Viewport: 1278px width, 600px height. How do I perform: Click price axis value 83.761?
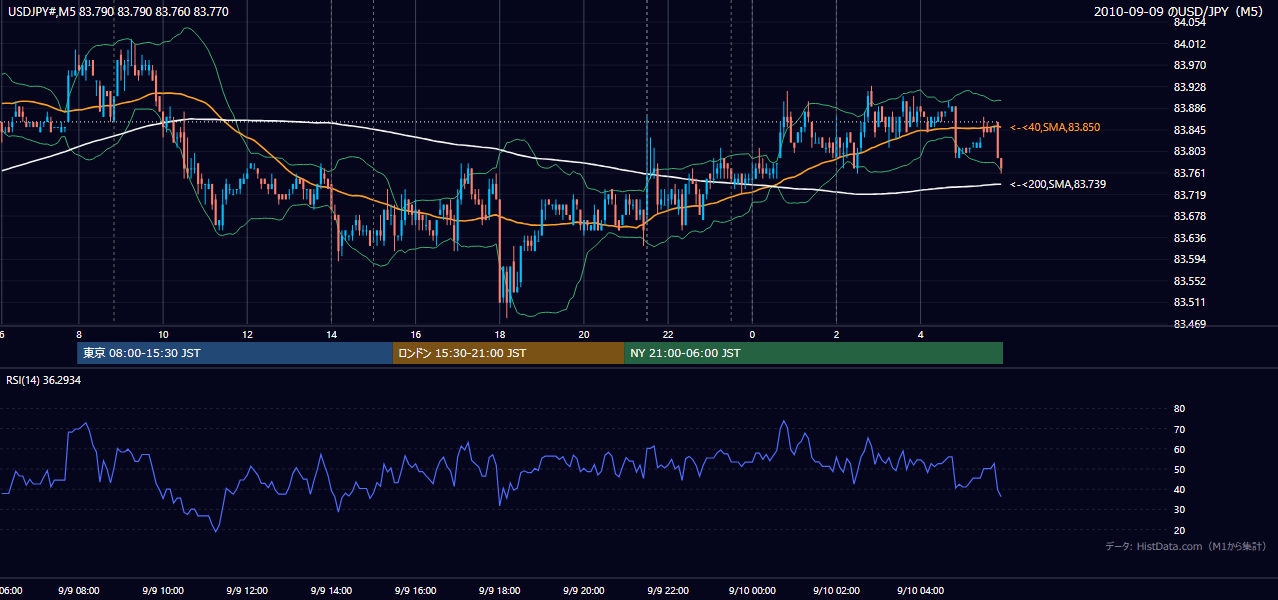point(1190,173)
